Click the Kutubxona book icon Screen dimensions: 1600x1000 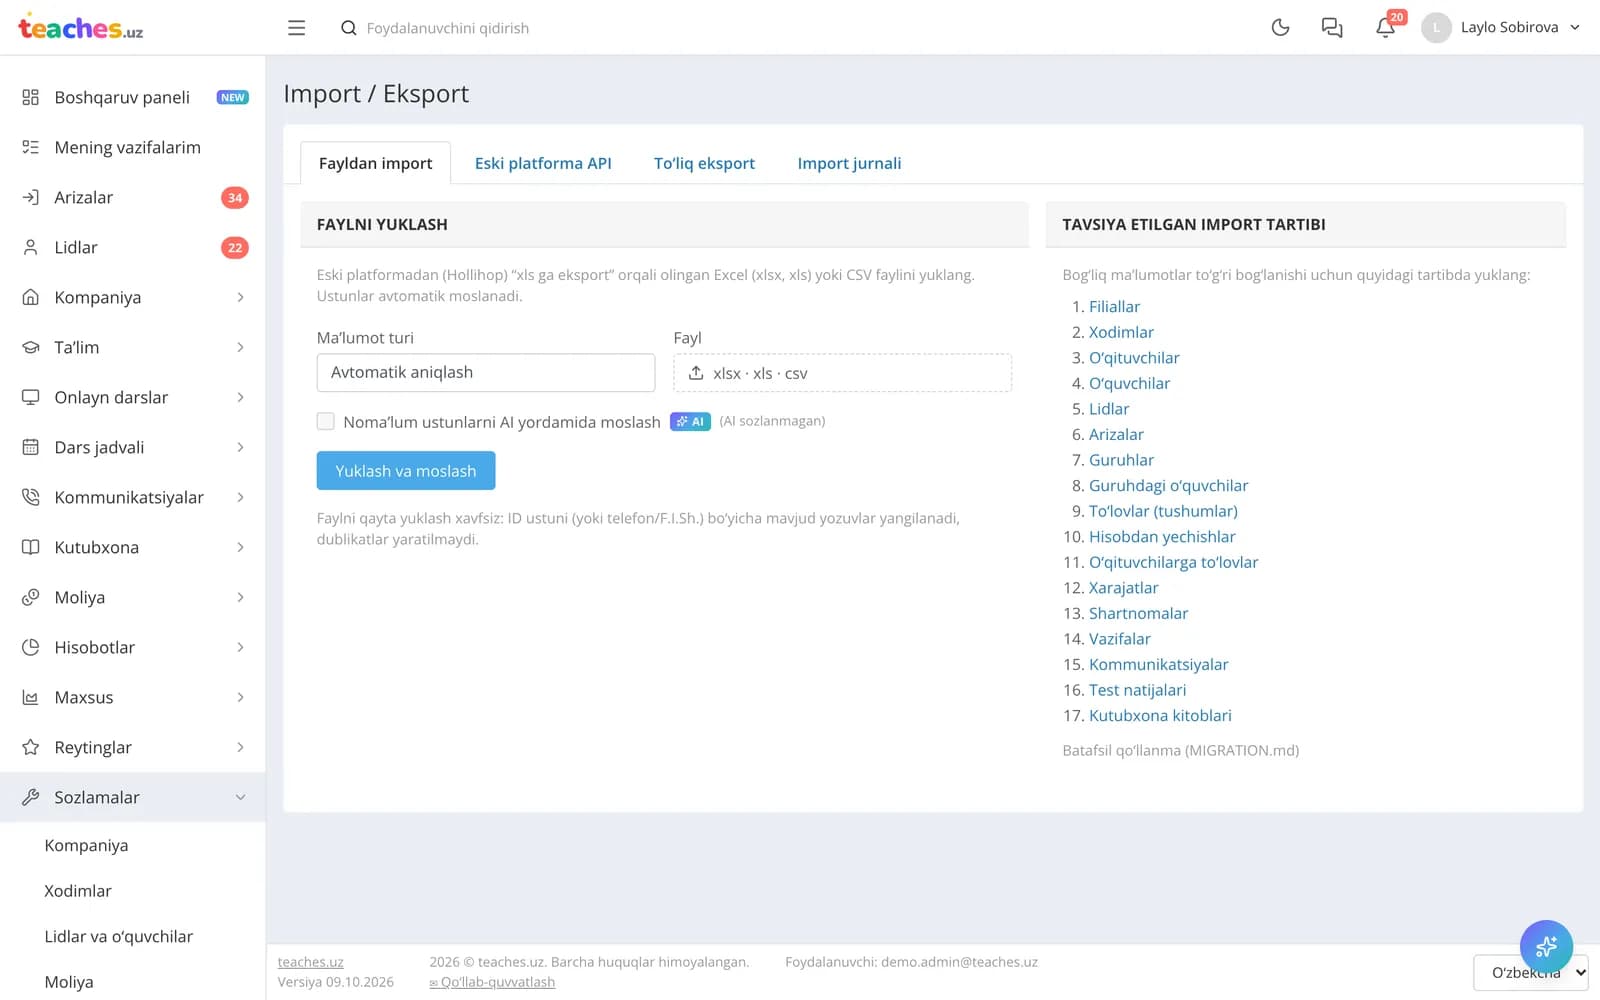click(x=31, y=547)
